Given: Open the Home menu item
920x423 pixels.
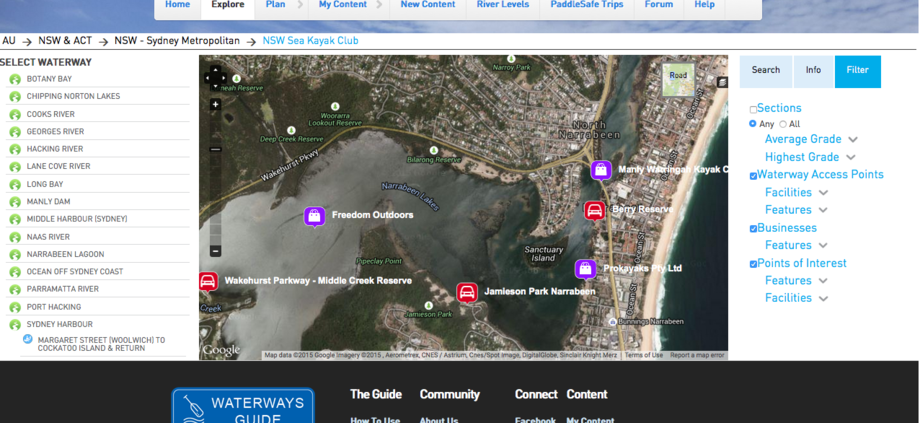Looking at the screenshot, I should (x=178, y=5).
